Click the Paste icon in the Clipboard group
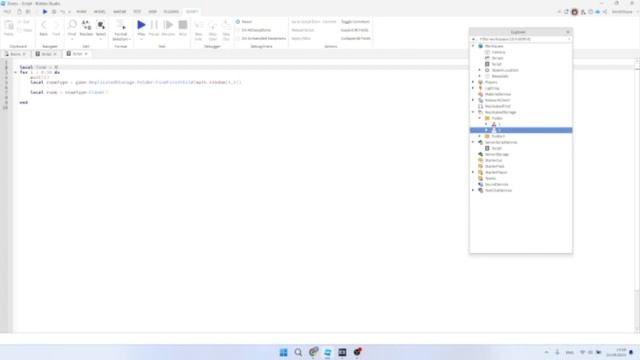The image size is (640, 360). pos(9,26)
